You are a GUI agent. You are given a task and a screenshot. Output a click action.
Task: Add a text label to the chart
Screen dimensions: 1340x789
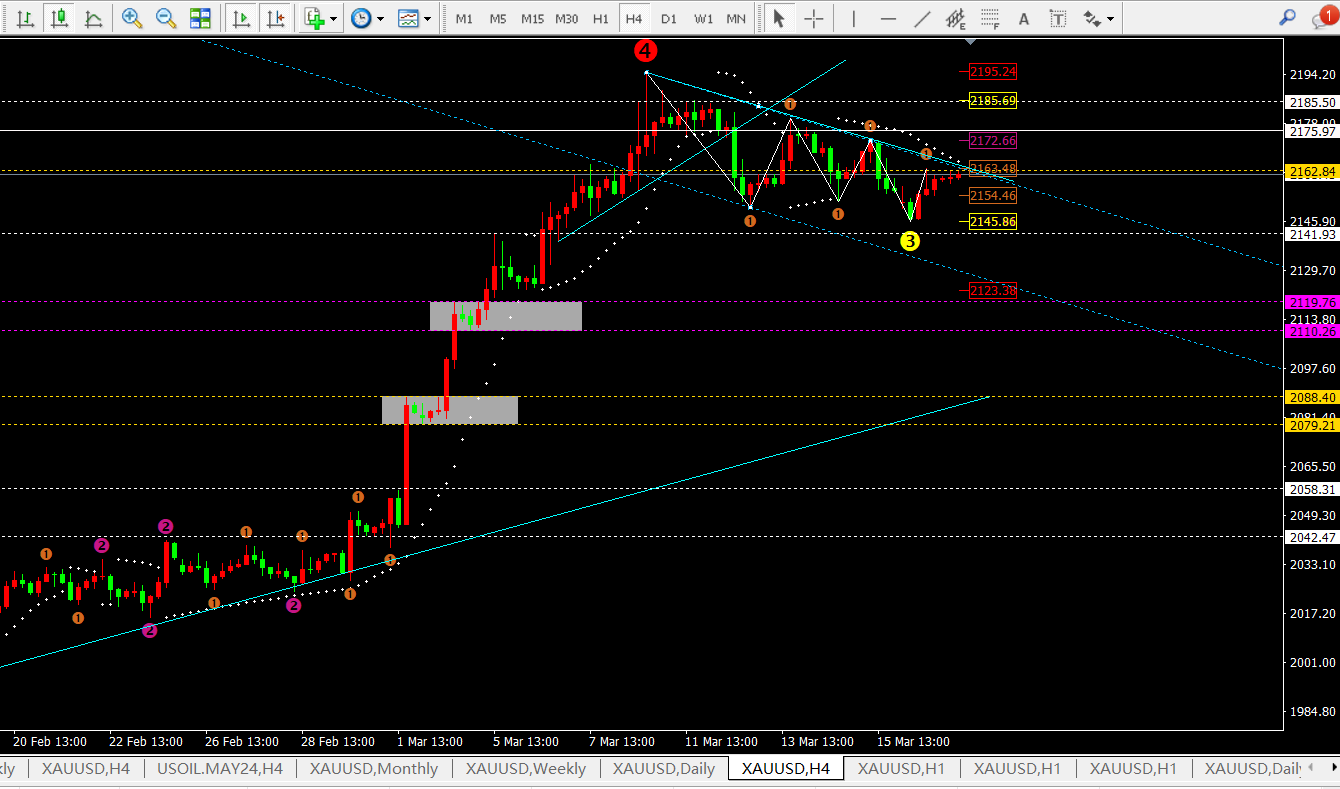click(1023, 18)
